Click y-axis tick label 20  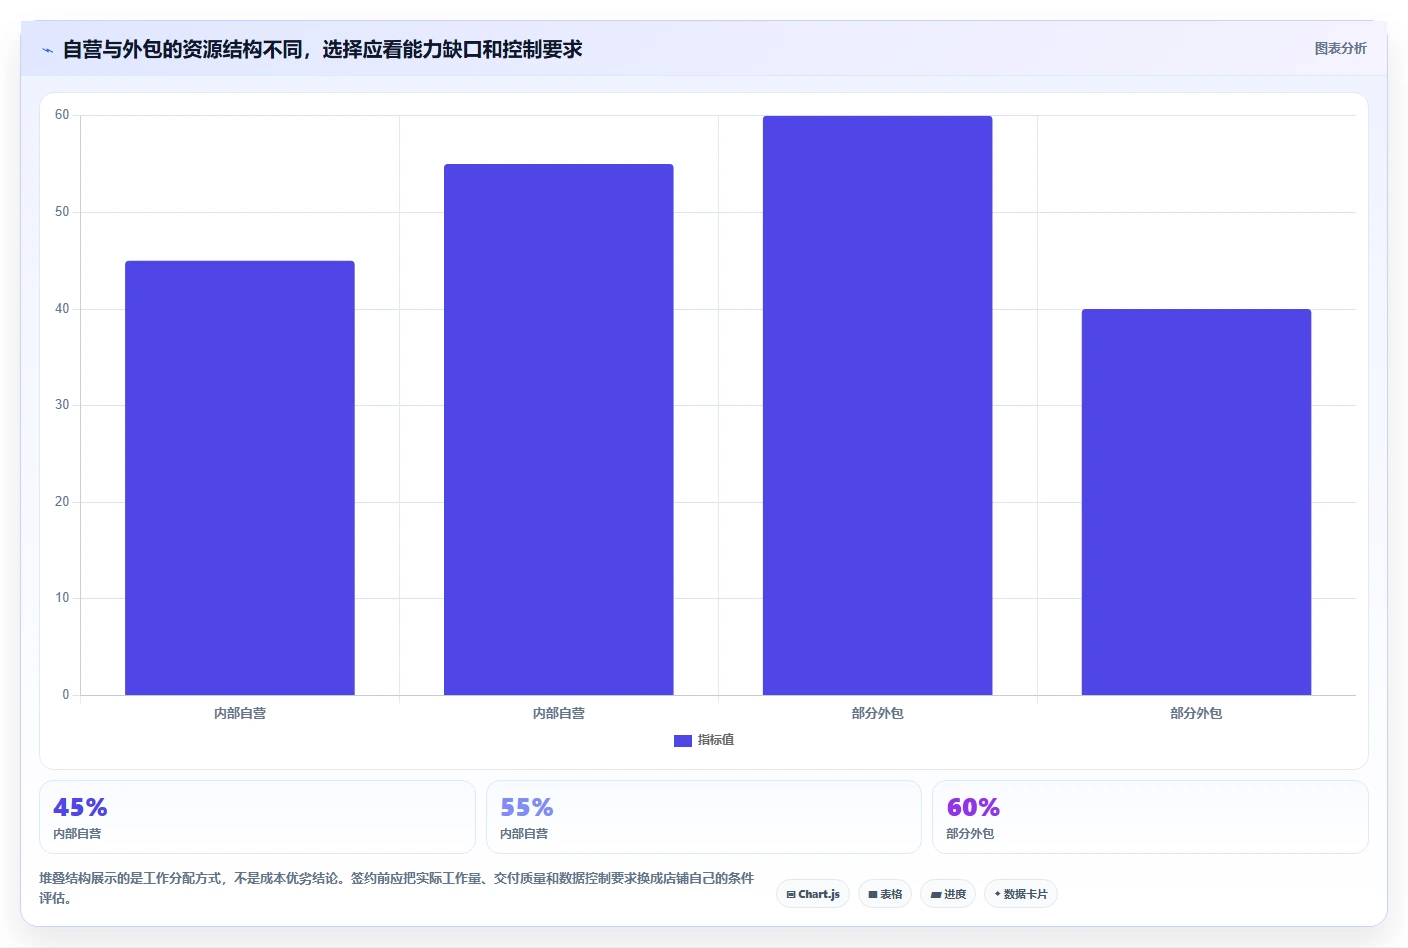click(62, 502)
